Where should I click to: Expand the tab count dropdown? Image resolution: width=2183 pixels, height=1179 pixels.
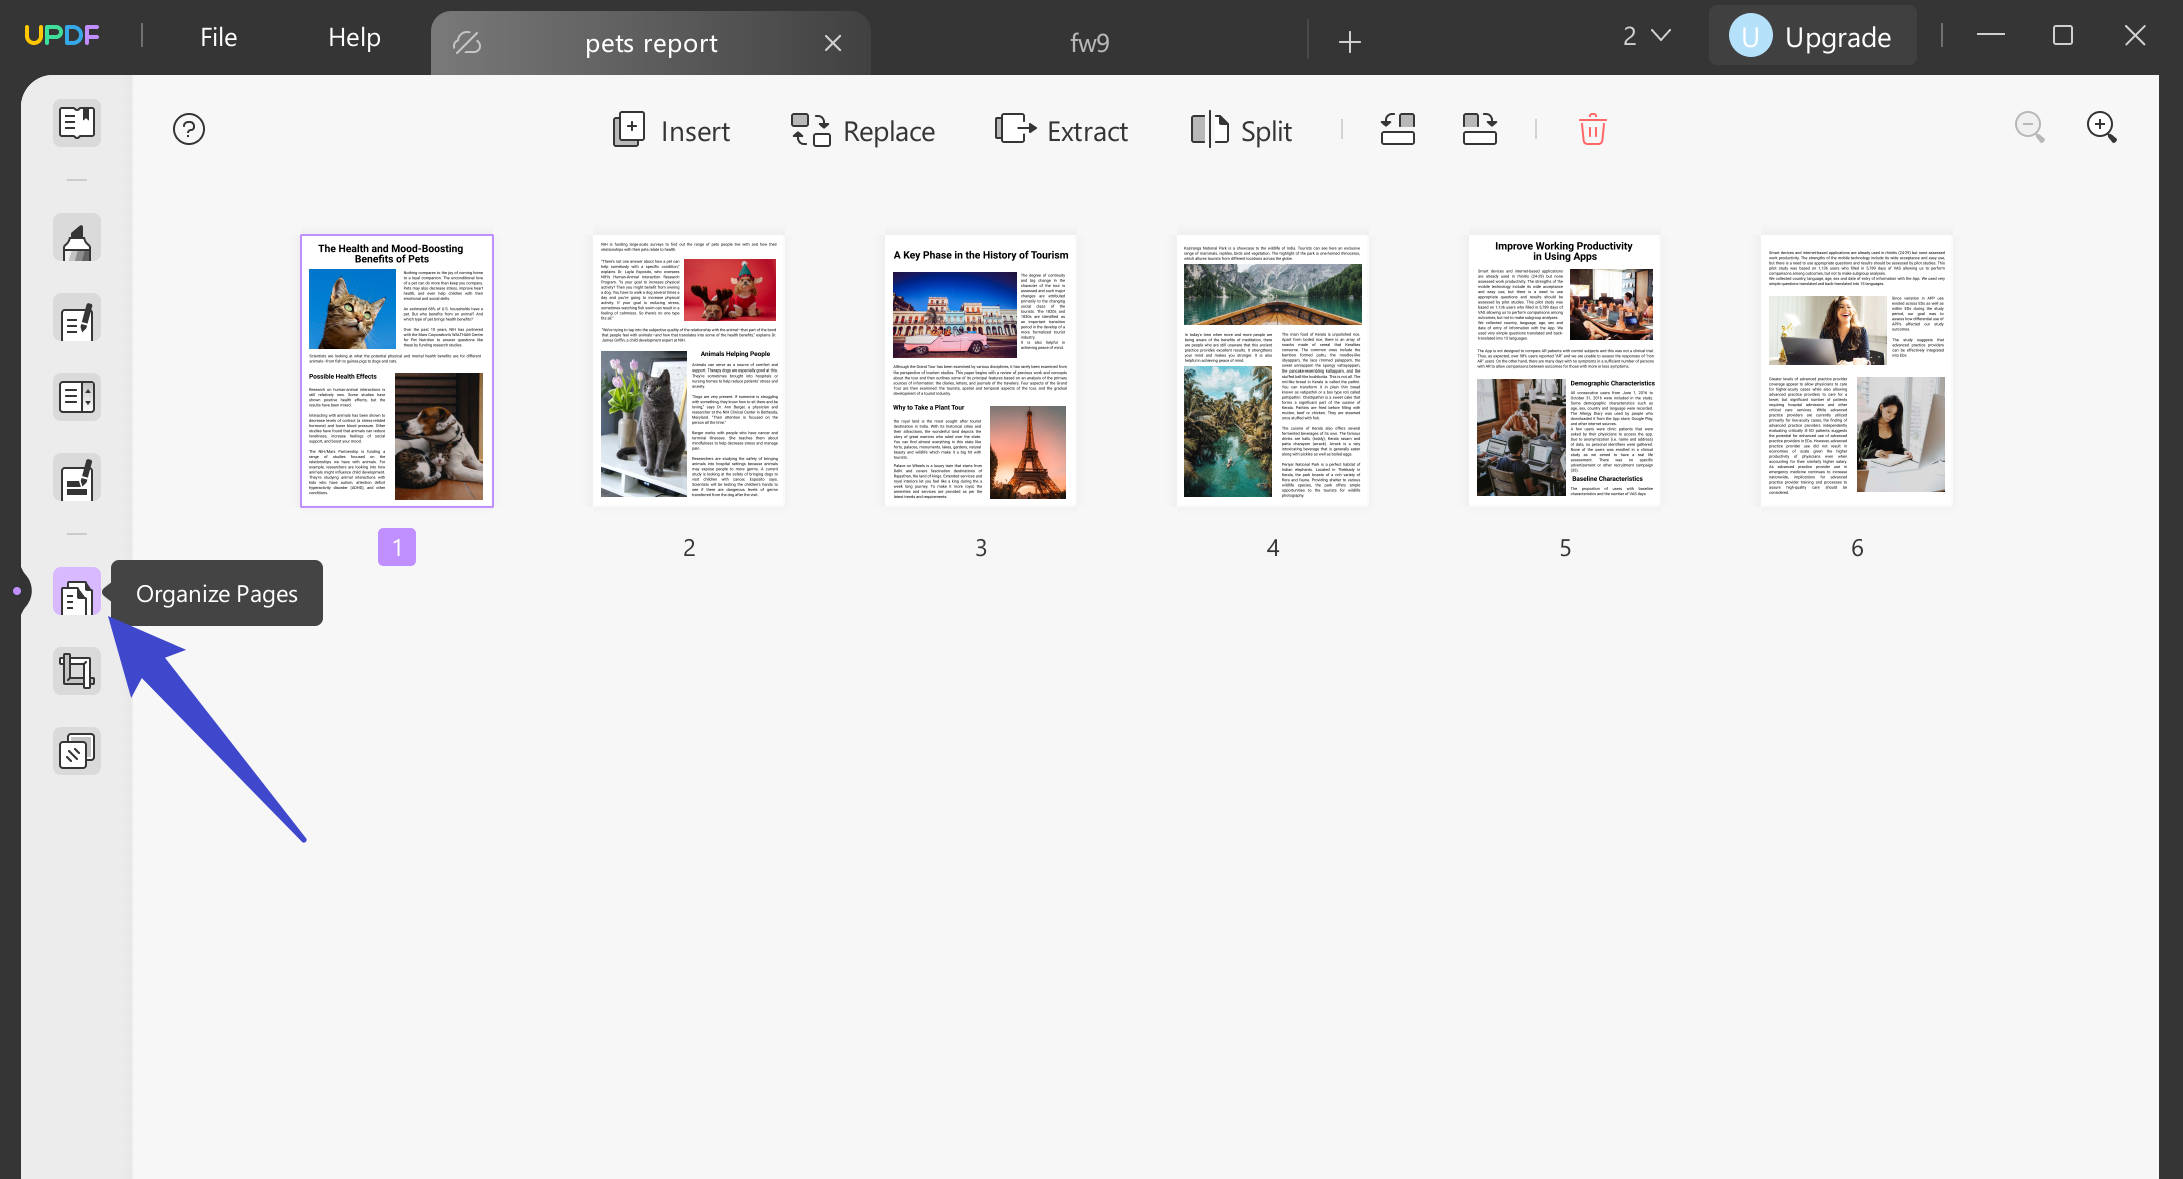click(x=1644, y=36)
